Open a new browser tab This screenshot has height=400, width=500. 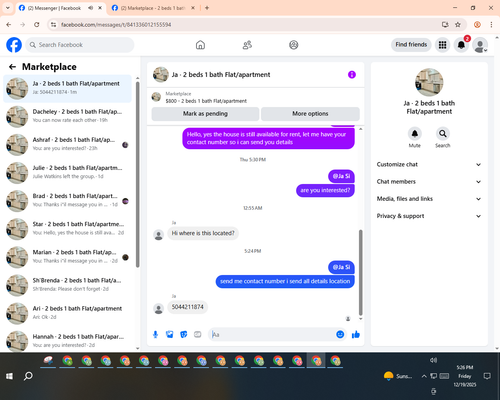tap(207, 8)
